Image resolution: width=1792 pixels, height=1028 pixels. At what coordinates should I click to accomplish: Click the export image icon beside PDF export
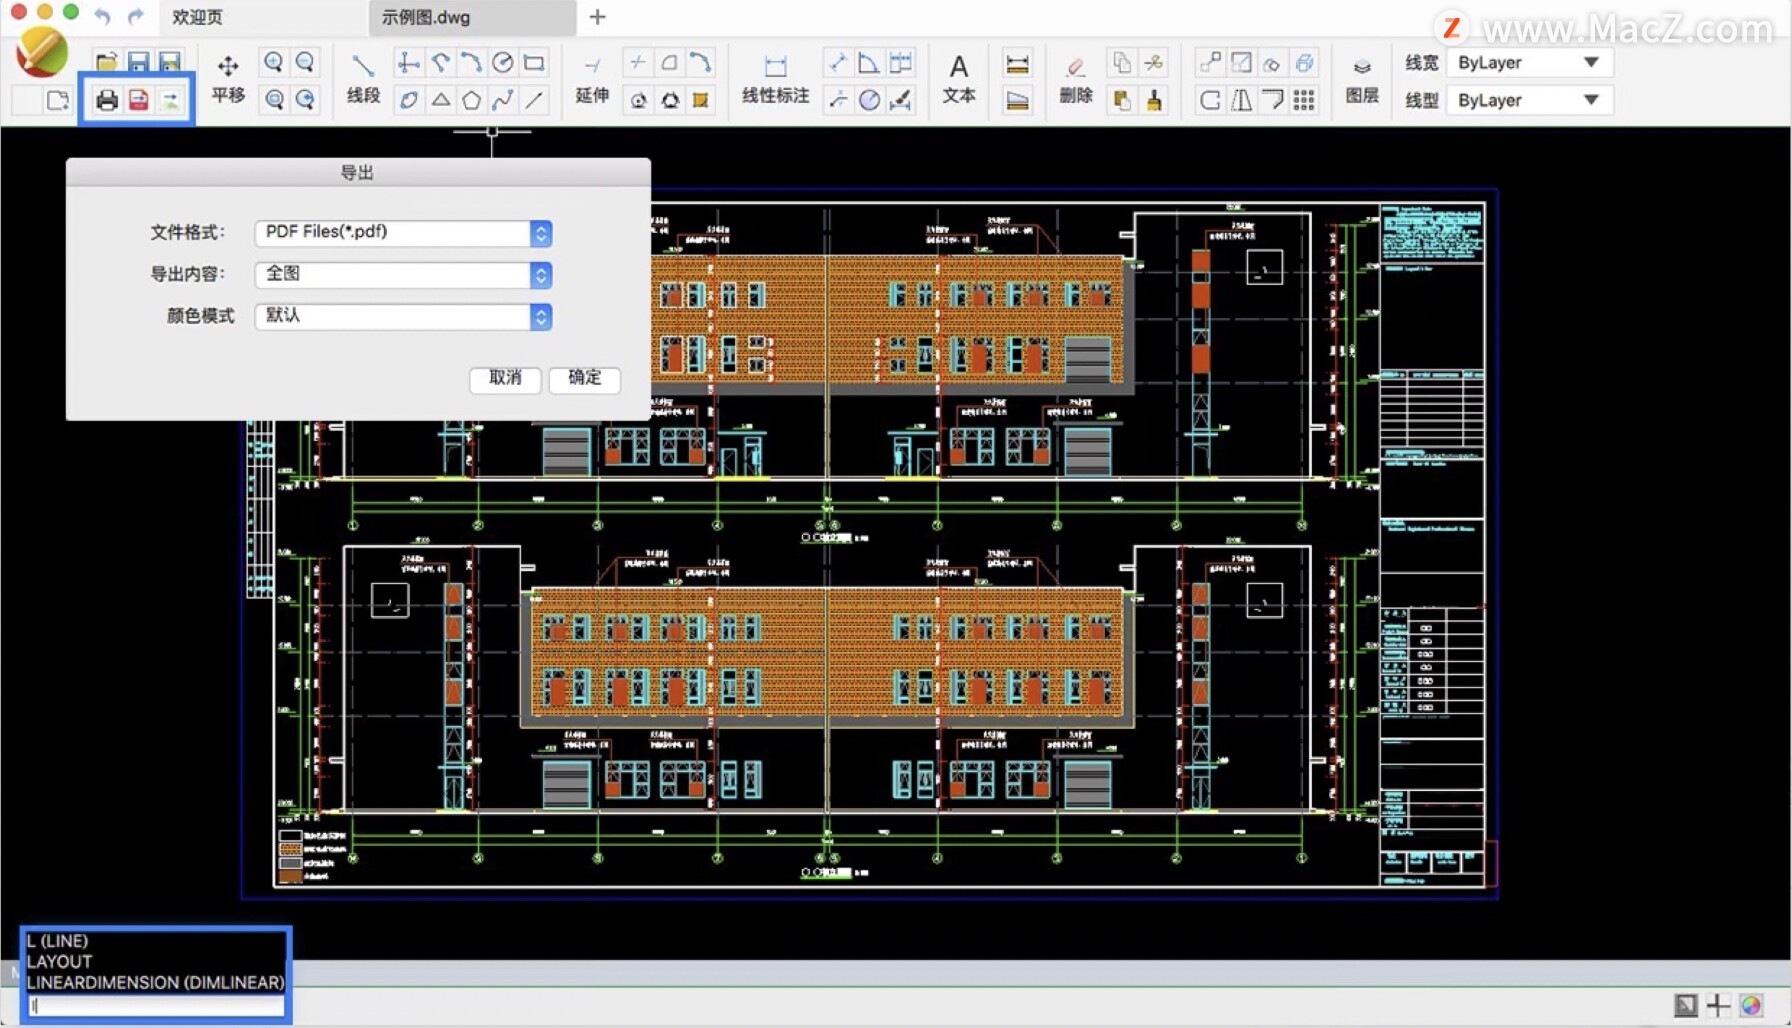pyautogui.click(x=171, y=99)
